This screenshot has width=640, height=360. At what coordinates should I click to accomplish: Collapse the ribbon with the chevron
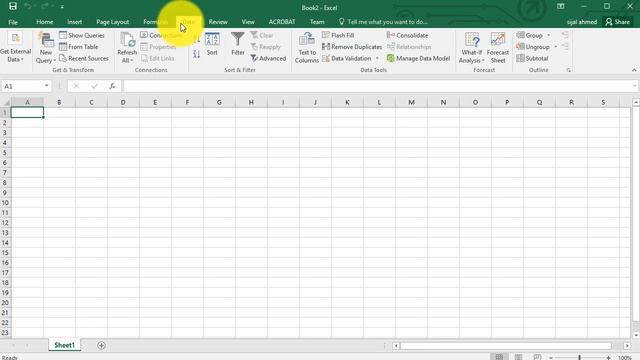pyautogui.click(x=634, y=70)
